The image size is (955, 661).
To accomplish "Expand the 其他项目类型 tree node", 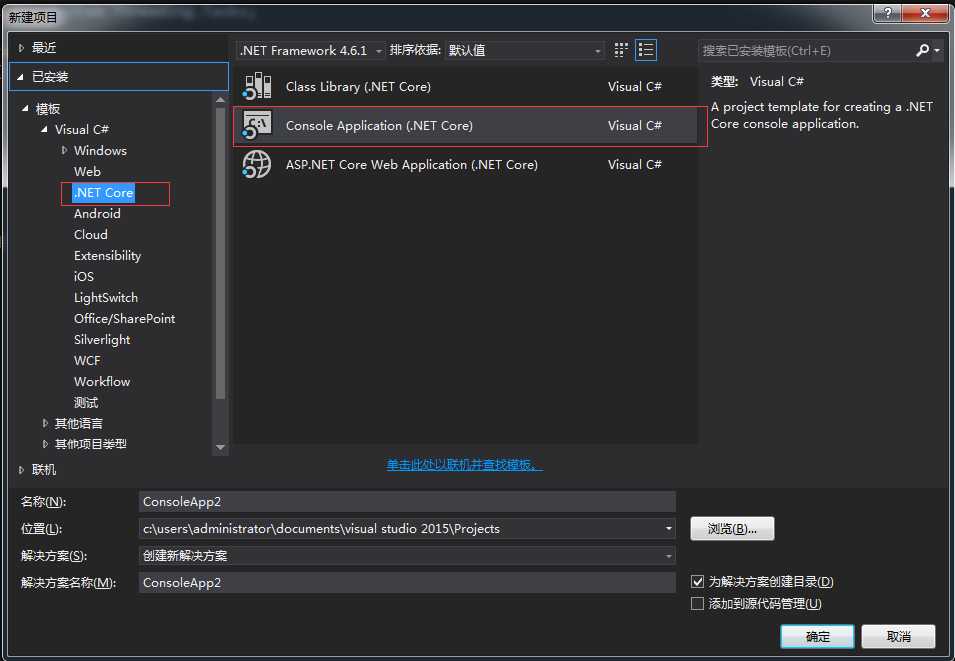I will pyautogui.click(x=44, y=444).
